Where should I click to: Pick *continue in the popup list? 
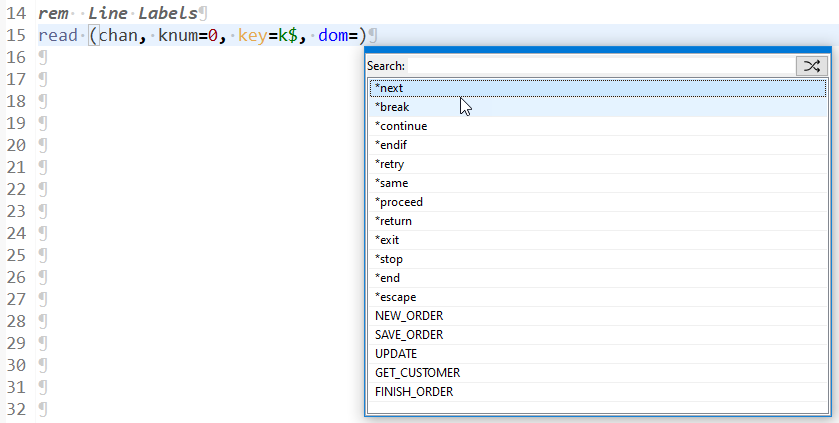[400, 126]
